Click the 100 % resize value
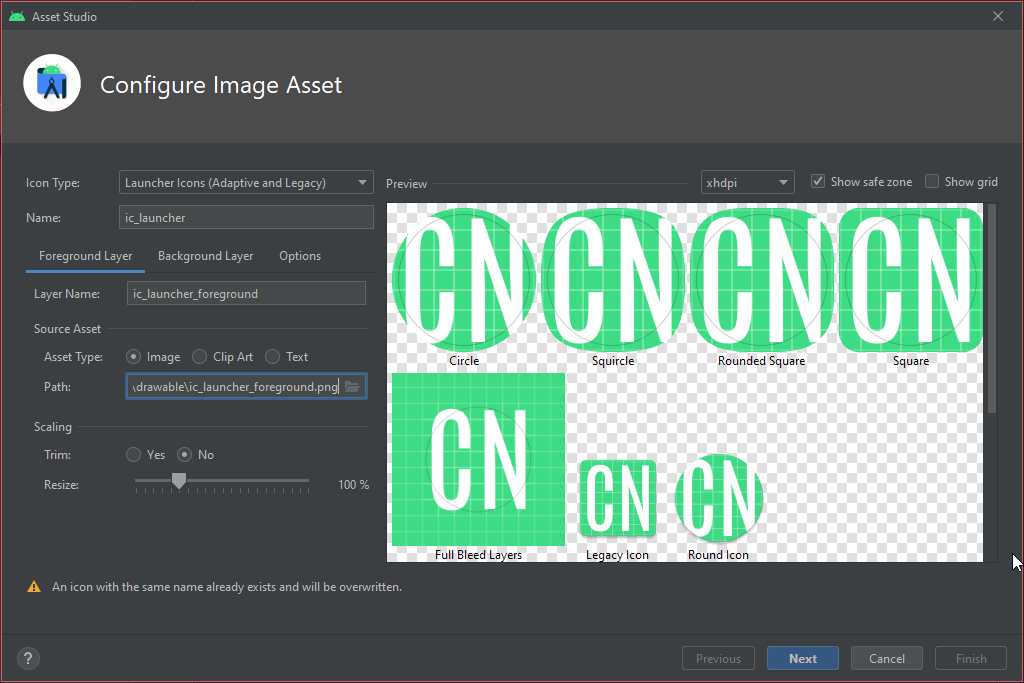This screenshot has width=1024, height=683. (353, 484)
